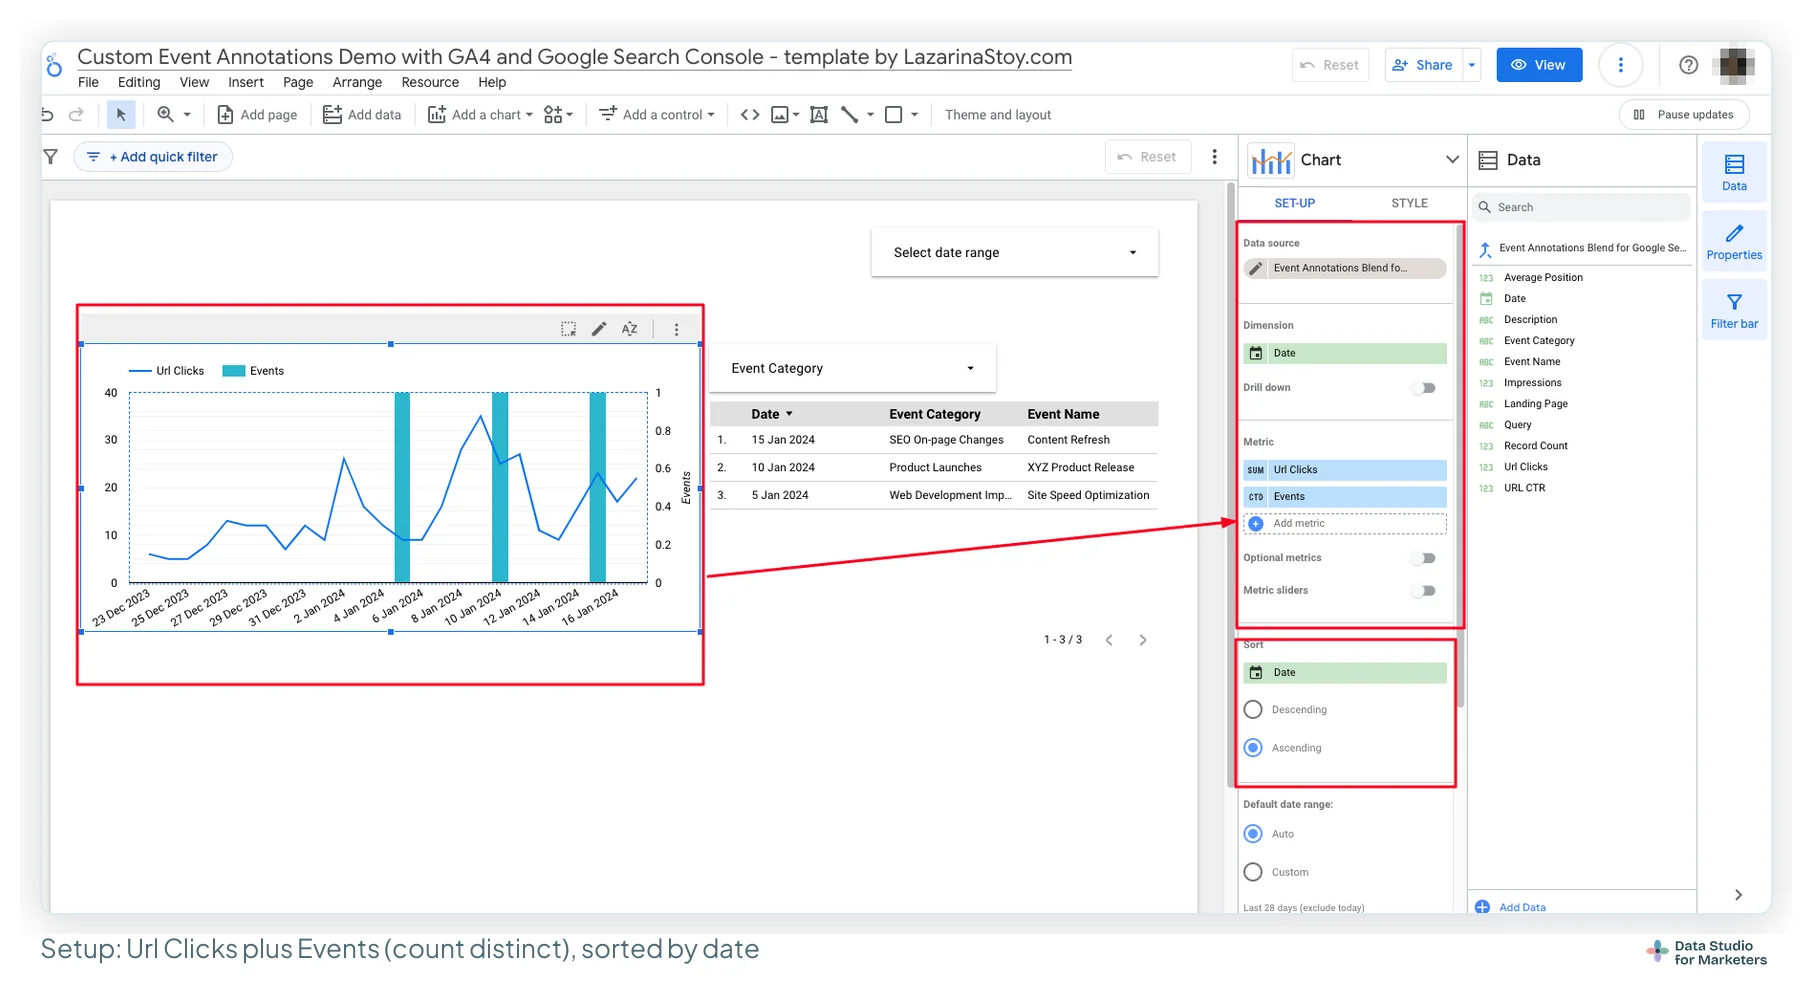Image resolution: width=1812 pixels, height=988 pixels.
Task: Open the Arrange menu
Action: [357, 83]
